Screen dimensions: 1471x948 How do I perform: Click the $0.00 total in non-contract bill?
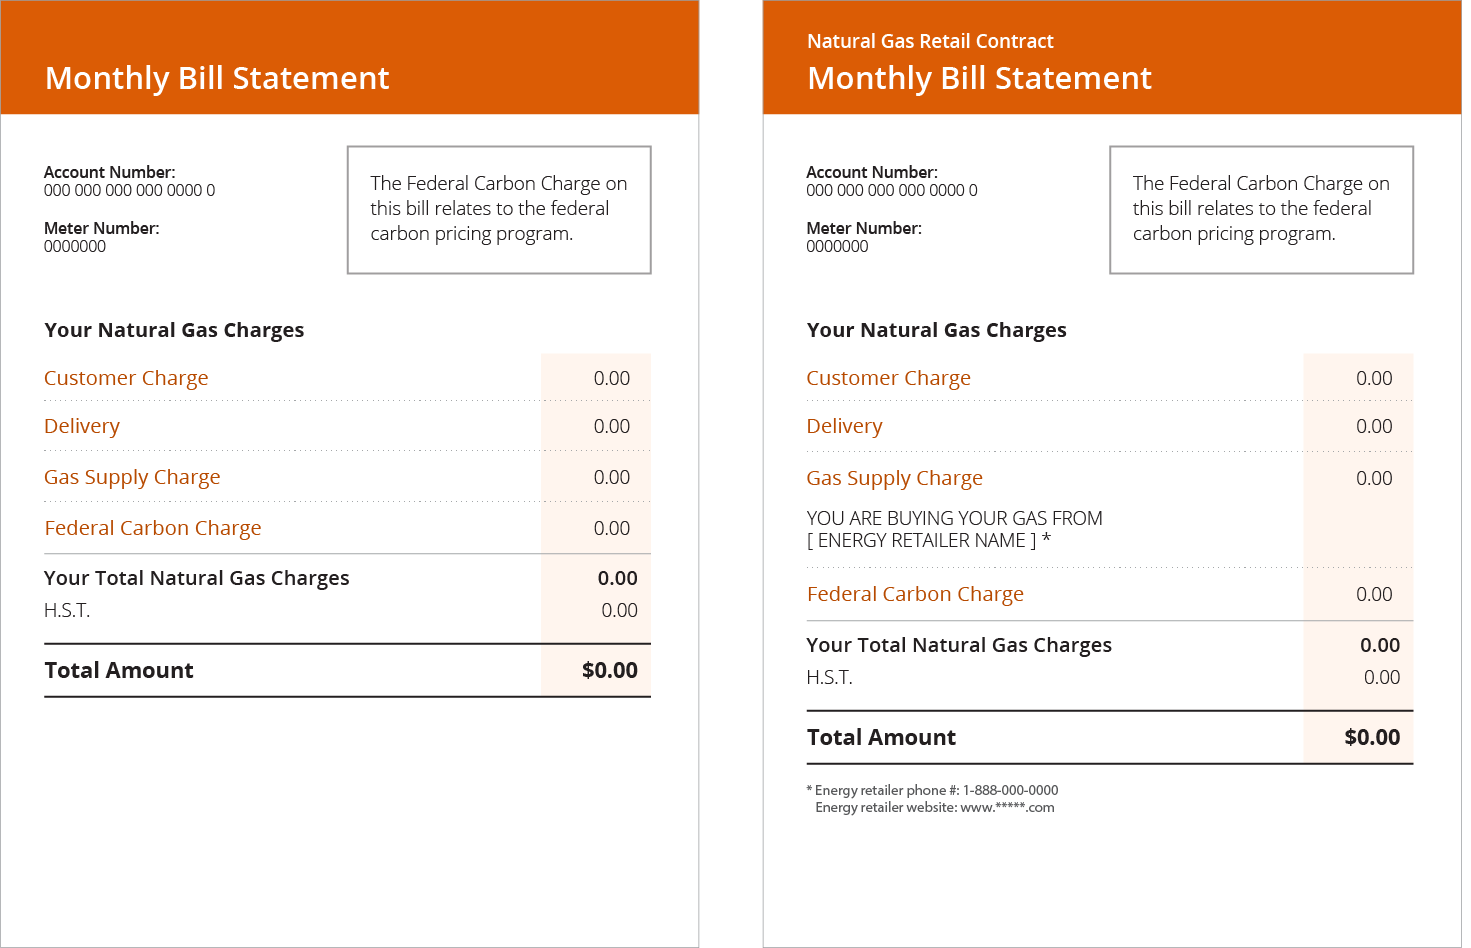[x=610, y=671]
